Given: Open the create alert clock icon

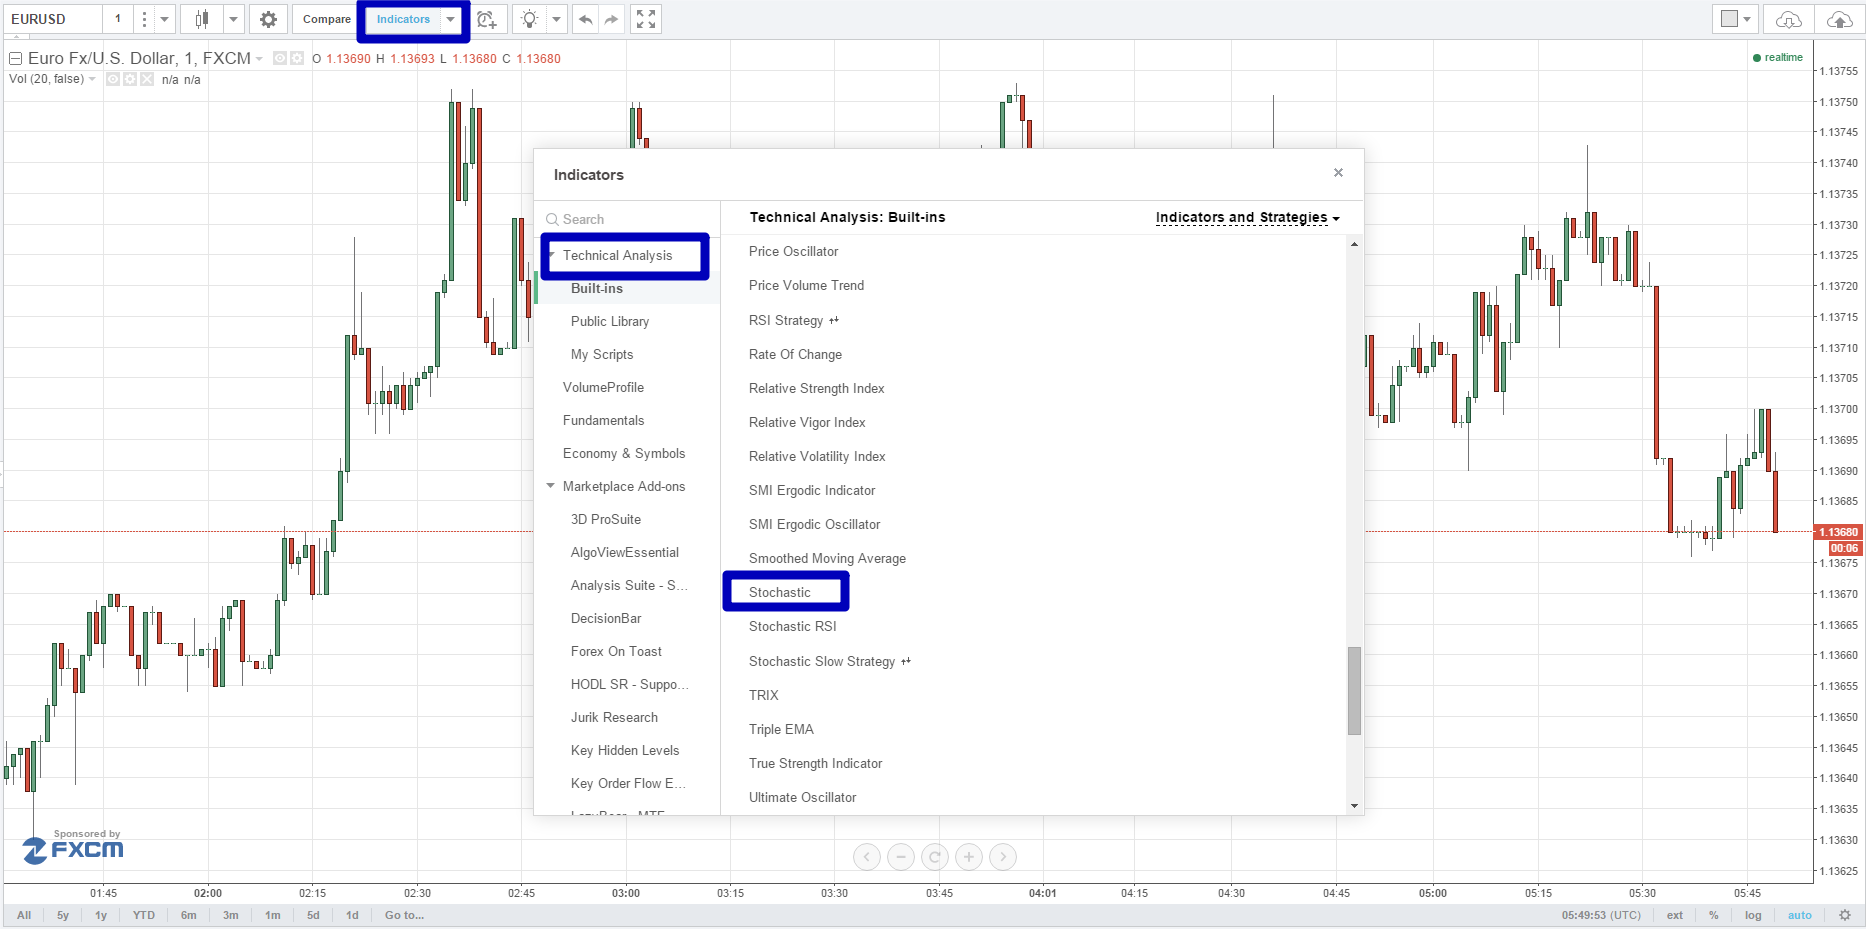Looking at the screenshot, I should (x=487, y=19).
